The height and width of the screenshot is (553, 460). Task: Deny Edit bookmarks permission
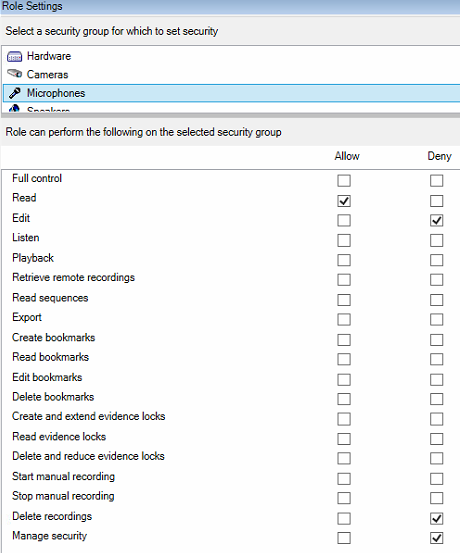coord(436,379)
